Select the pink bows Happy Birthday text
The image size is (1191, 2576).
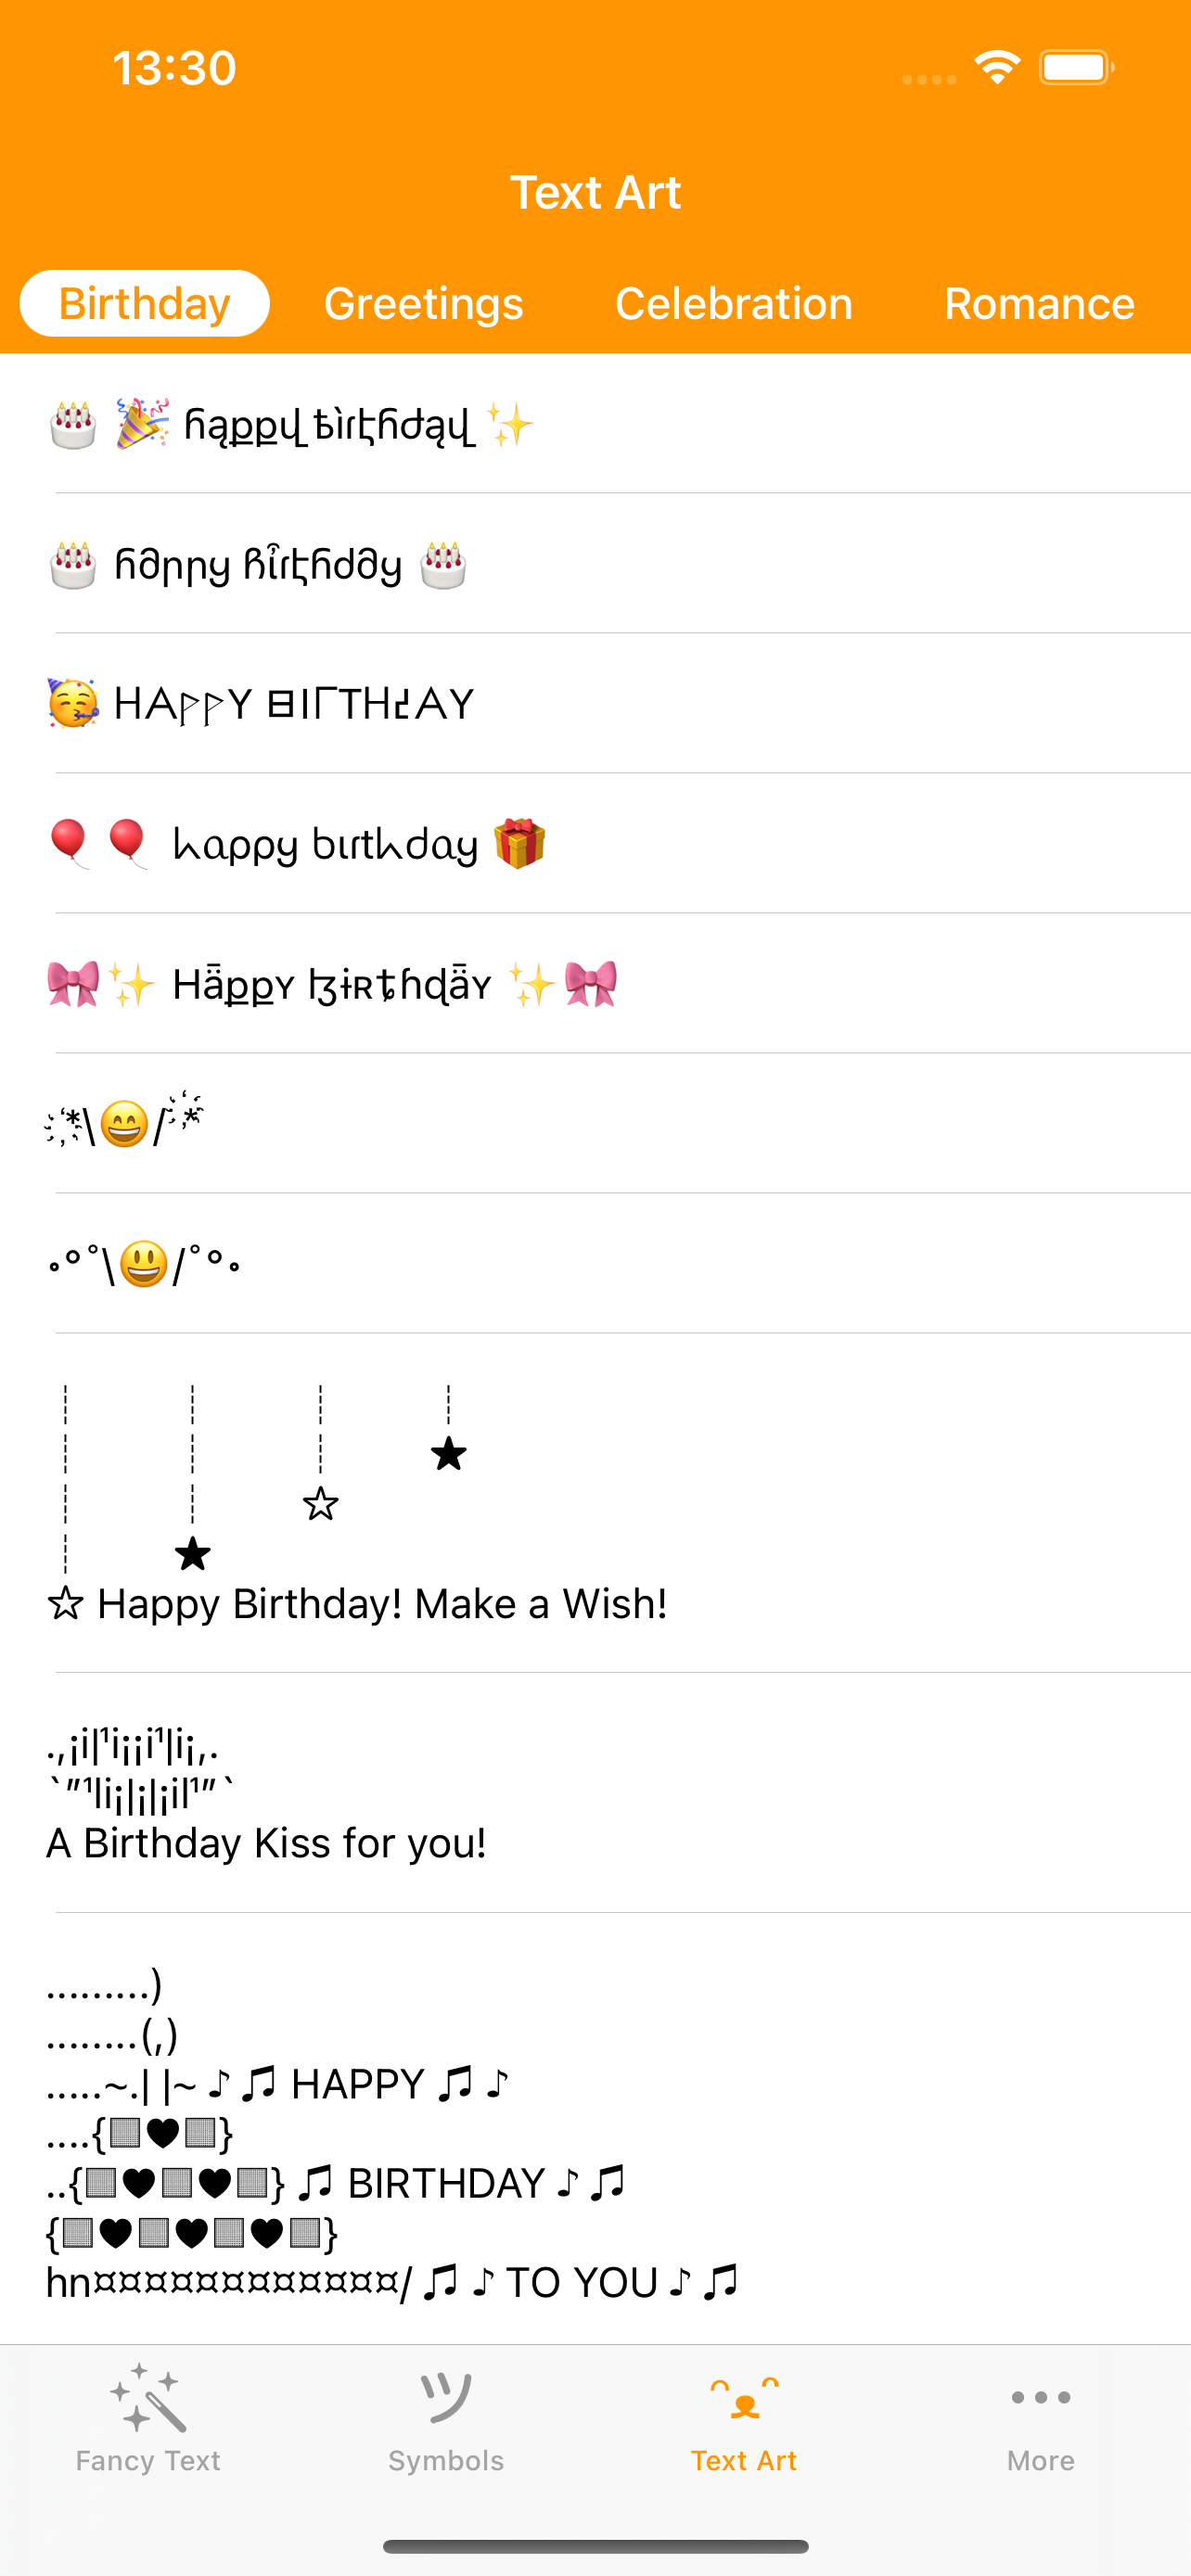[x=332, y=985]
